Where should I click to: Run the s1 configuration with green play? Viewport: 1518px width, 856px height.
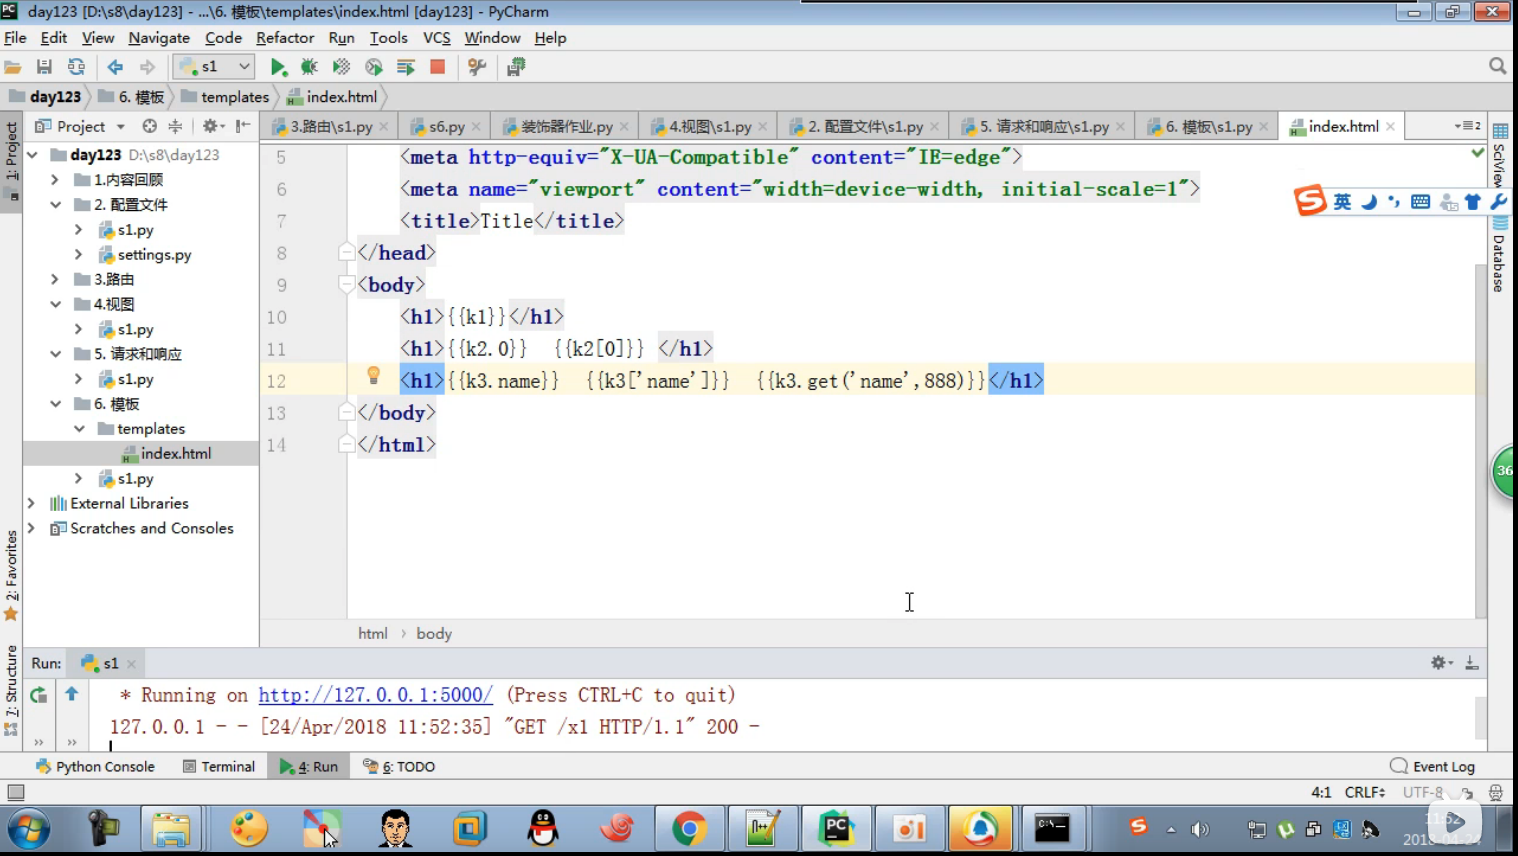pos(279,67)
